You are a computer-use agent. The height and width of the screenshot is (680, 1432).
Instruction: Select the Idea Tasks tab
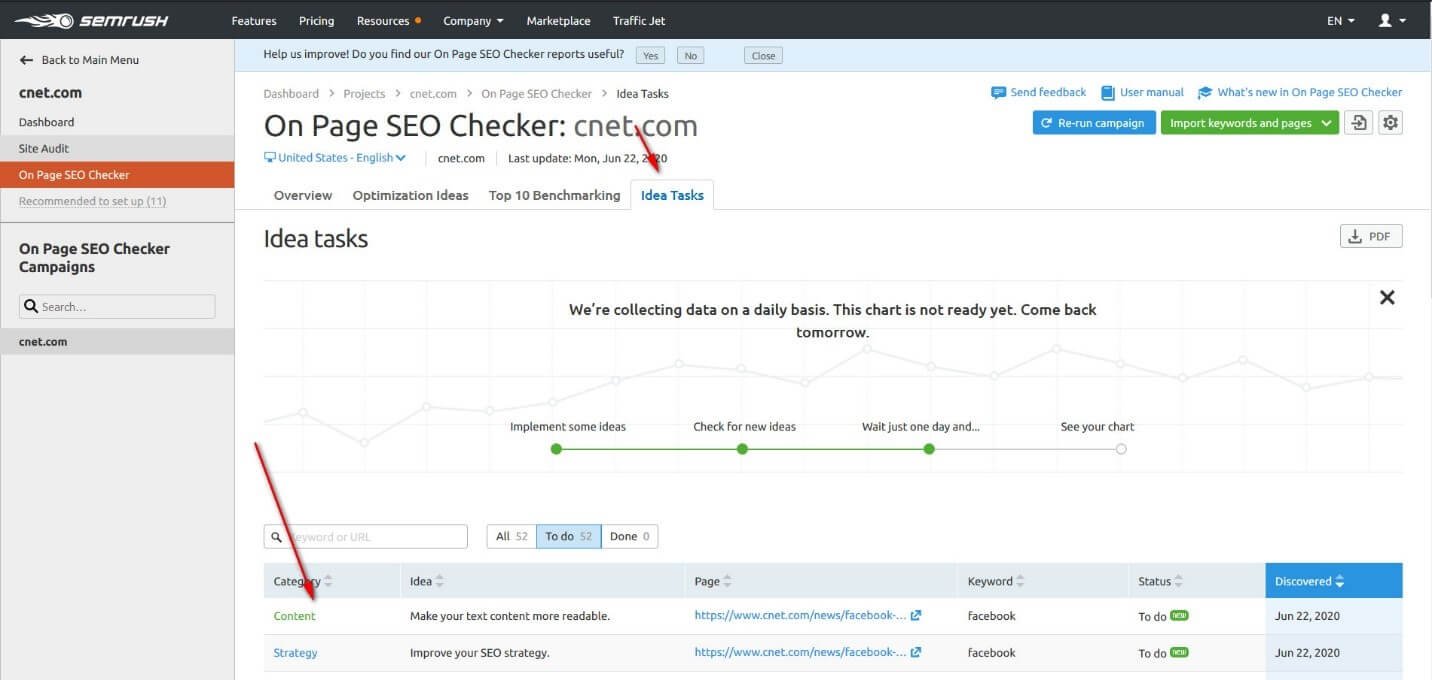pos(672,195)
